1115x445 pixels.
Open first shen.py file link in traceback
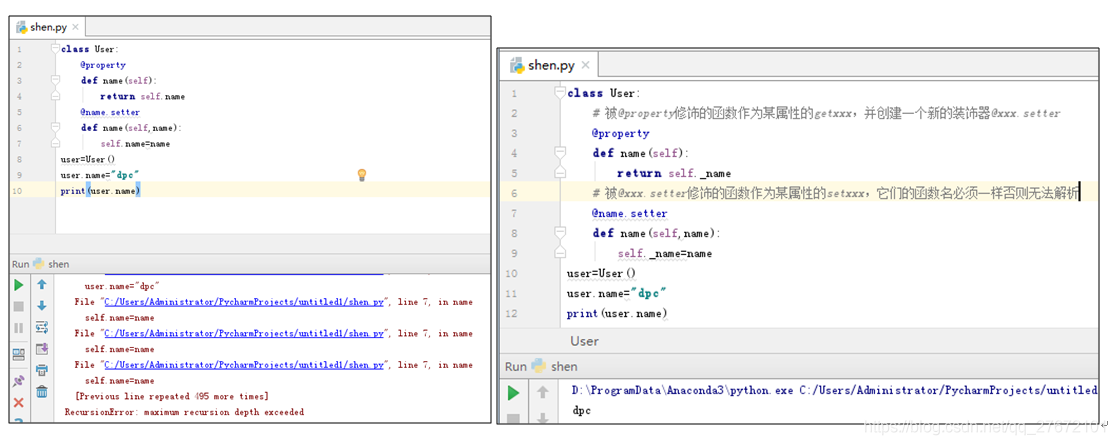(x=244, y=302)
